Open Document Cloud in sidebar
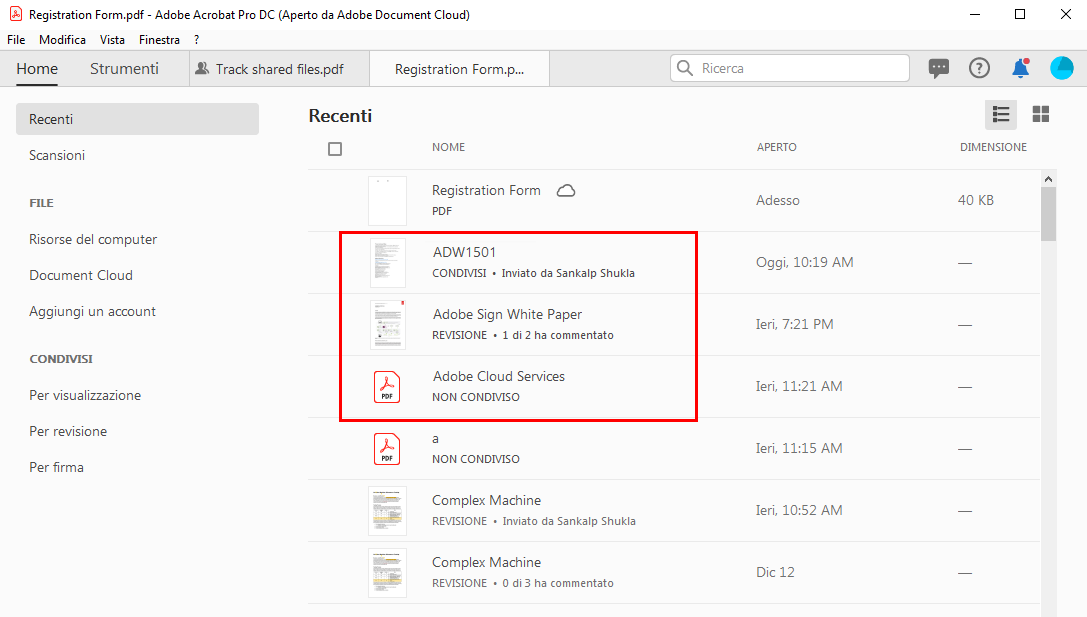Screen dimensions: 1087x617 [x=81, y=275]
